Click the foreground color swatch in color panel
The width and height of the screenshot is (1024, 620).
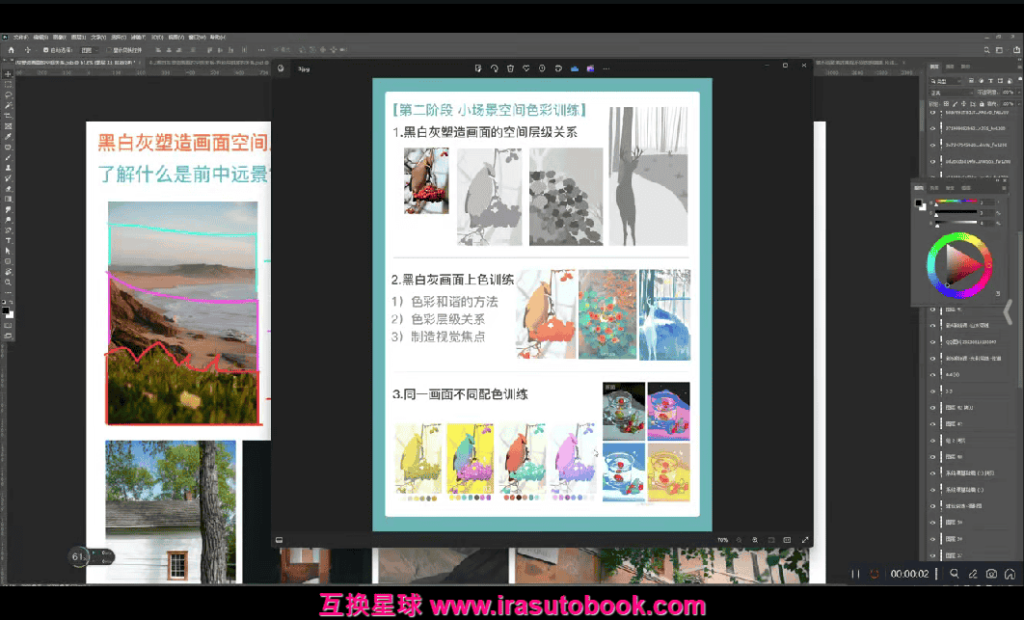click(919, 203)
